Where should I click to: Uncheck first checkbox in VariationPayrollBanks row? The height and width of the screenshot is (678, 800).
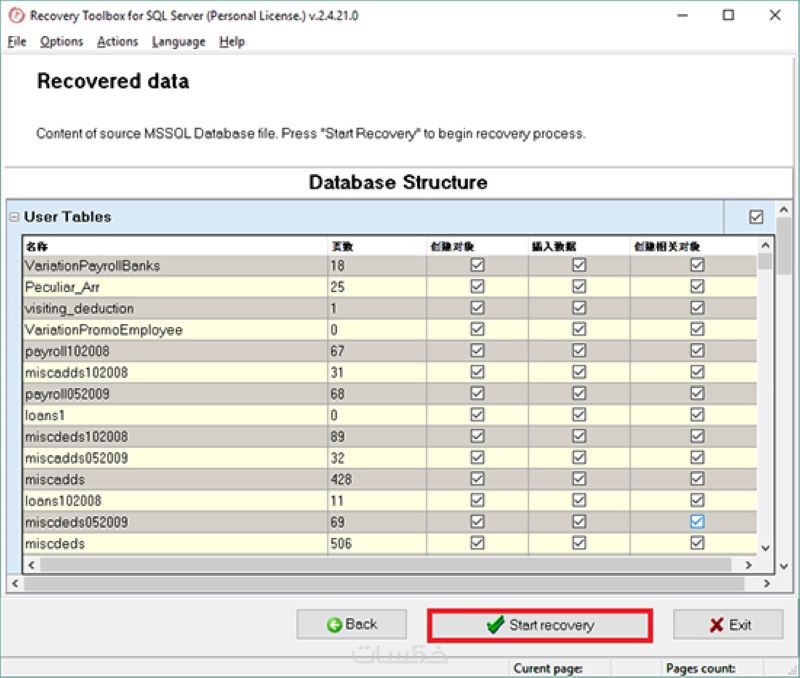[478, 265]
